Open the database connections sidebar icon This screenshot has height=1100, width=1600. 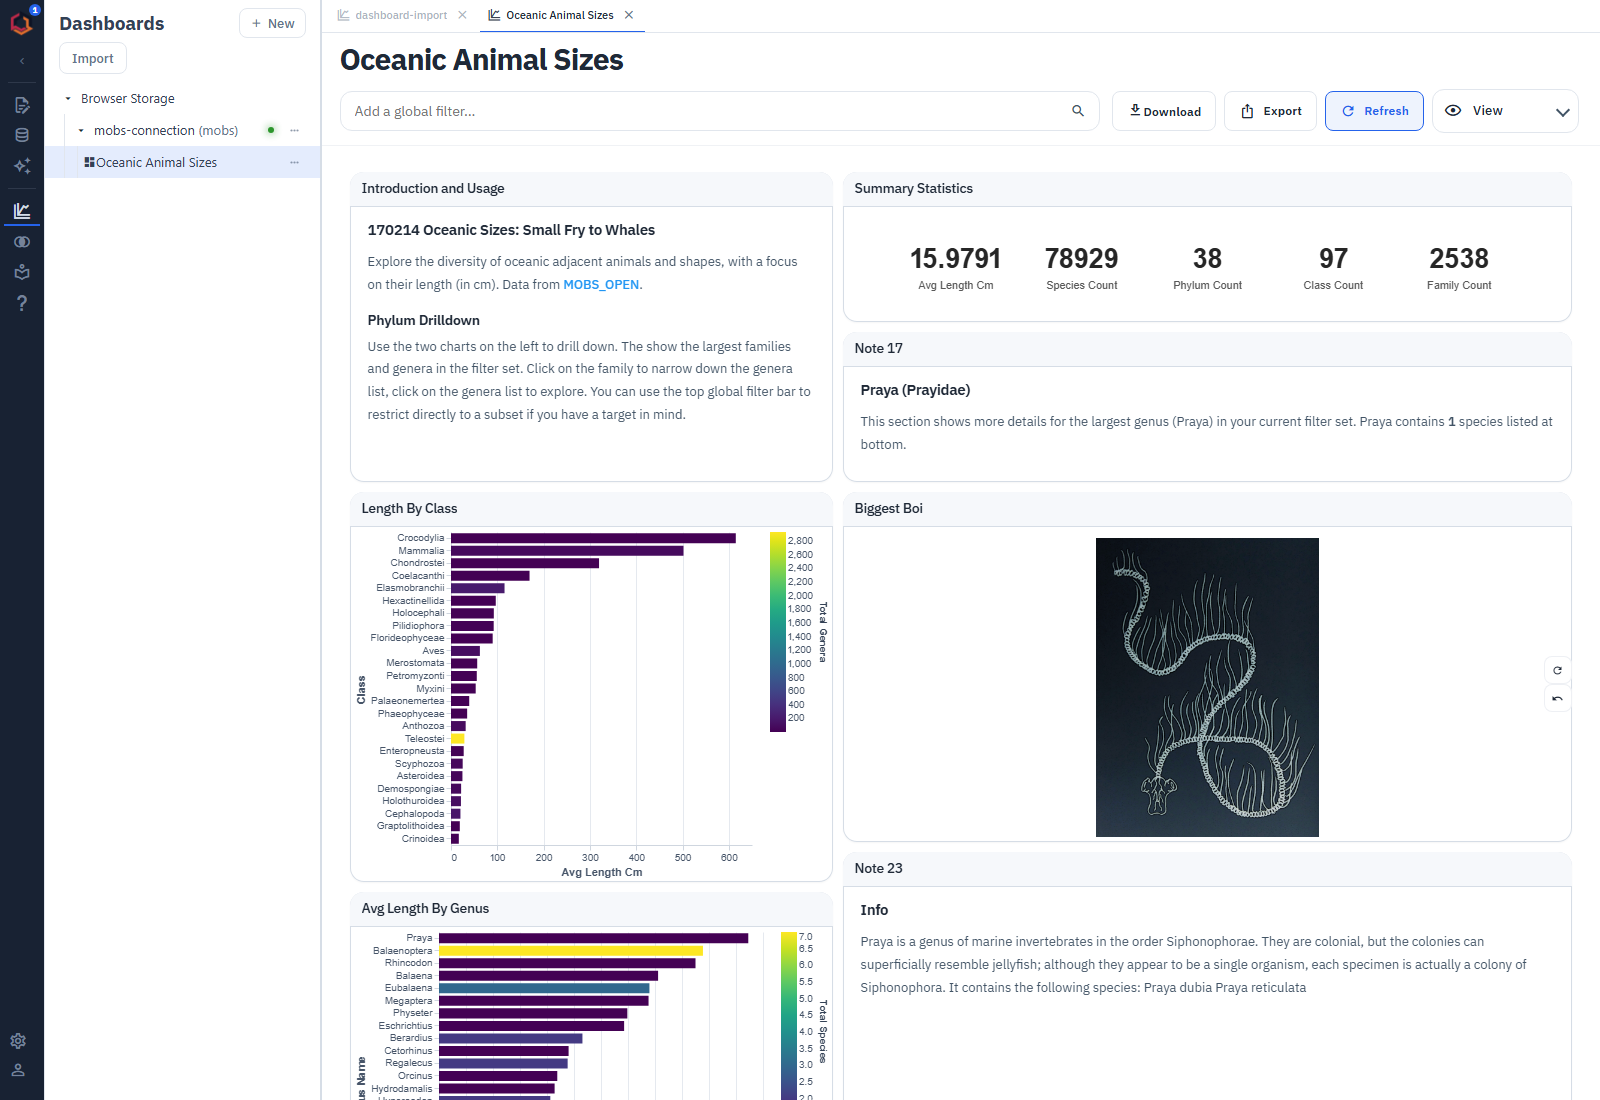click(22, 135)
